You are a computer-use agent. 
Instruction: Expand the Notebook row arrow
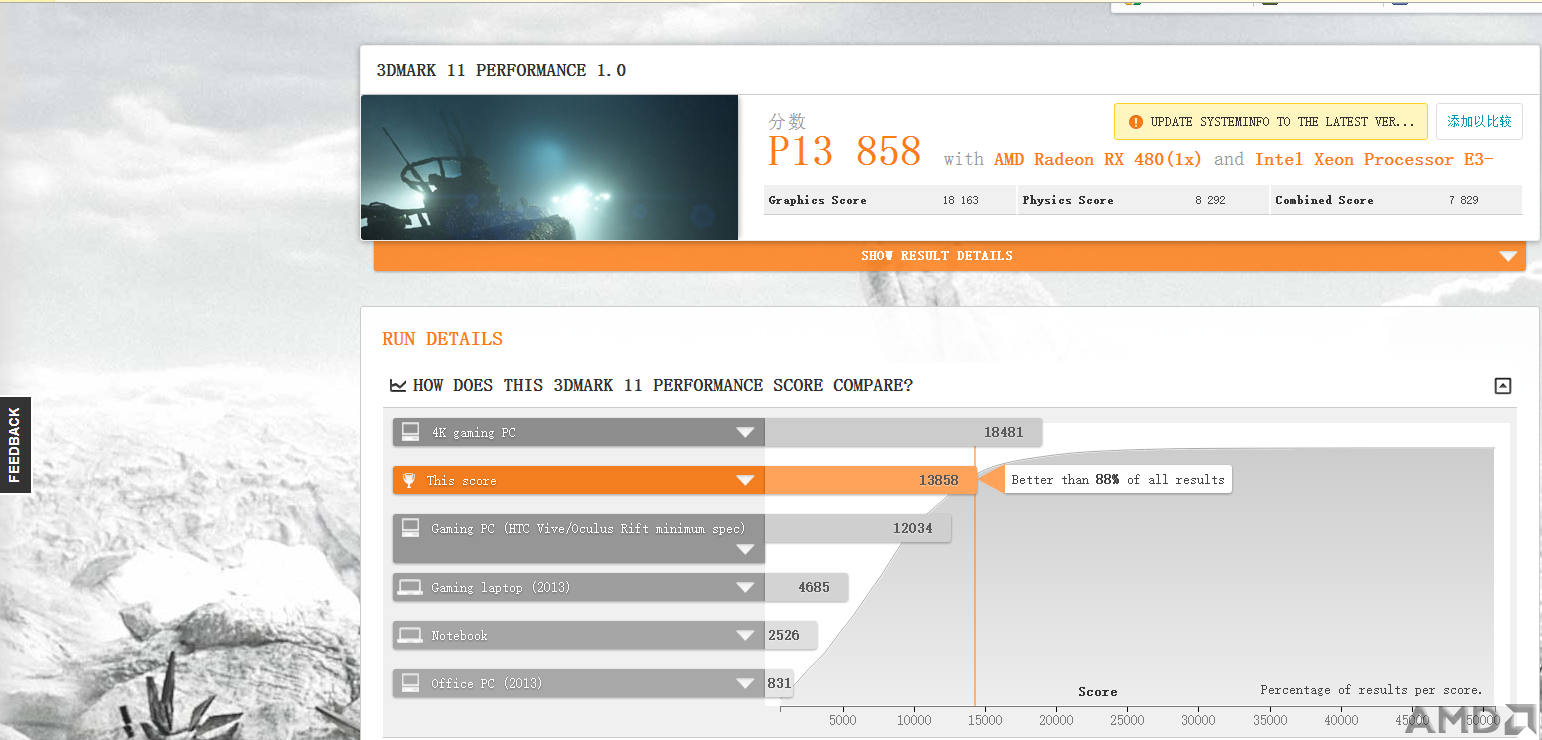745,636
